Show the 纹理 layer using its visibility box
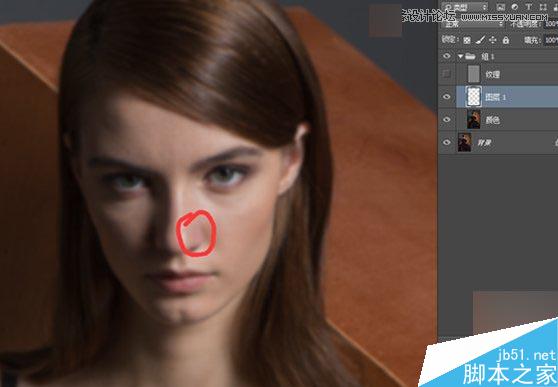Viewport: 558px width, 387px height. 447,74
